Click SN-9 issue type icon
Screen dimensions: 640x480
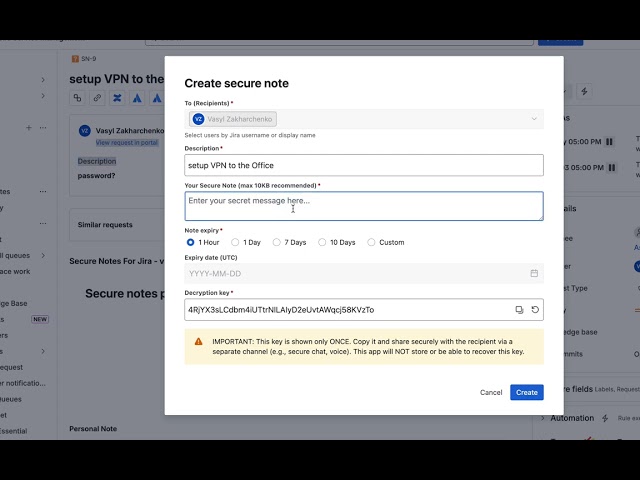(x=75, y=59)
